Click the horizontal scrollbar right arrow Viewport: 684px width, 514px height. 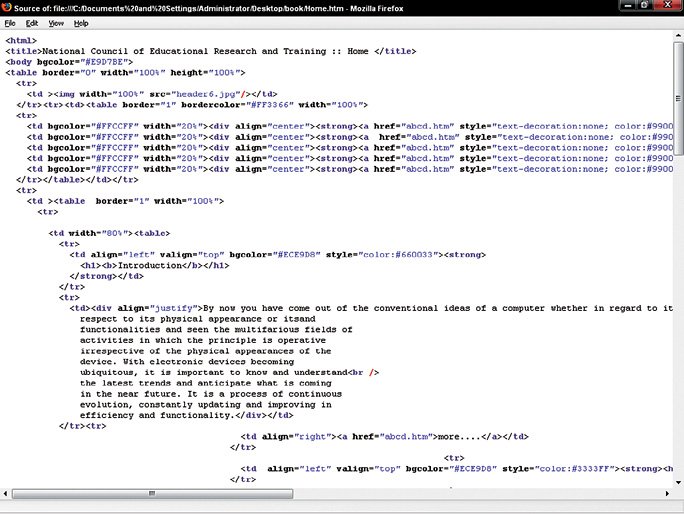667,493
